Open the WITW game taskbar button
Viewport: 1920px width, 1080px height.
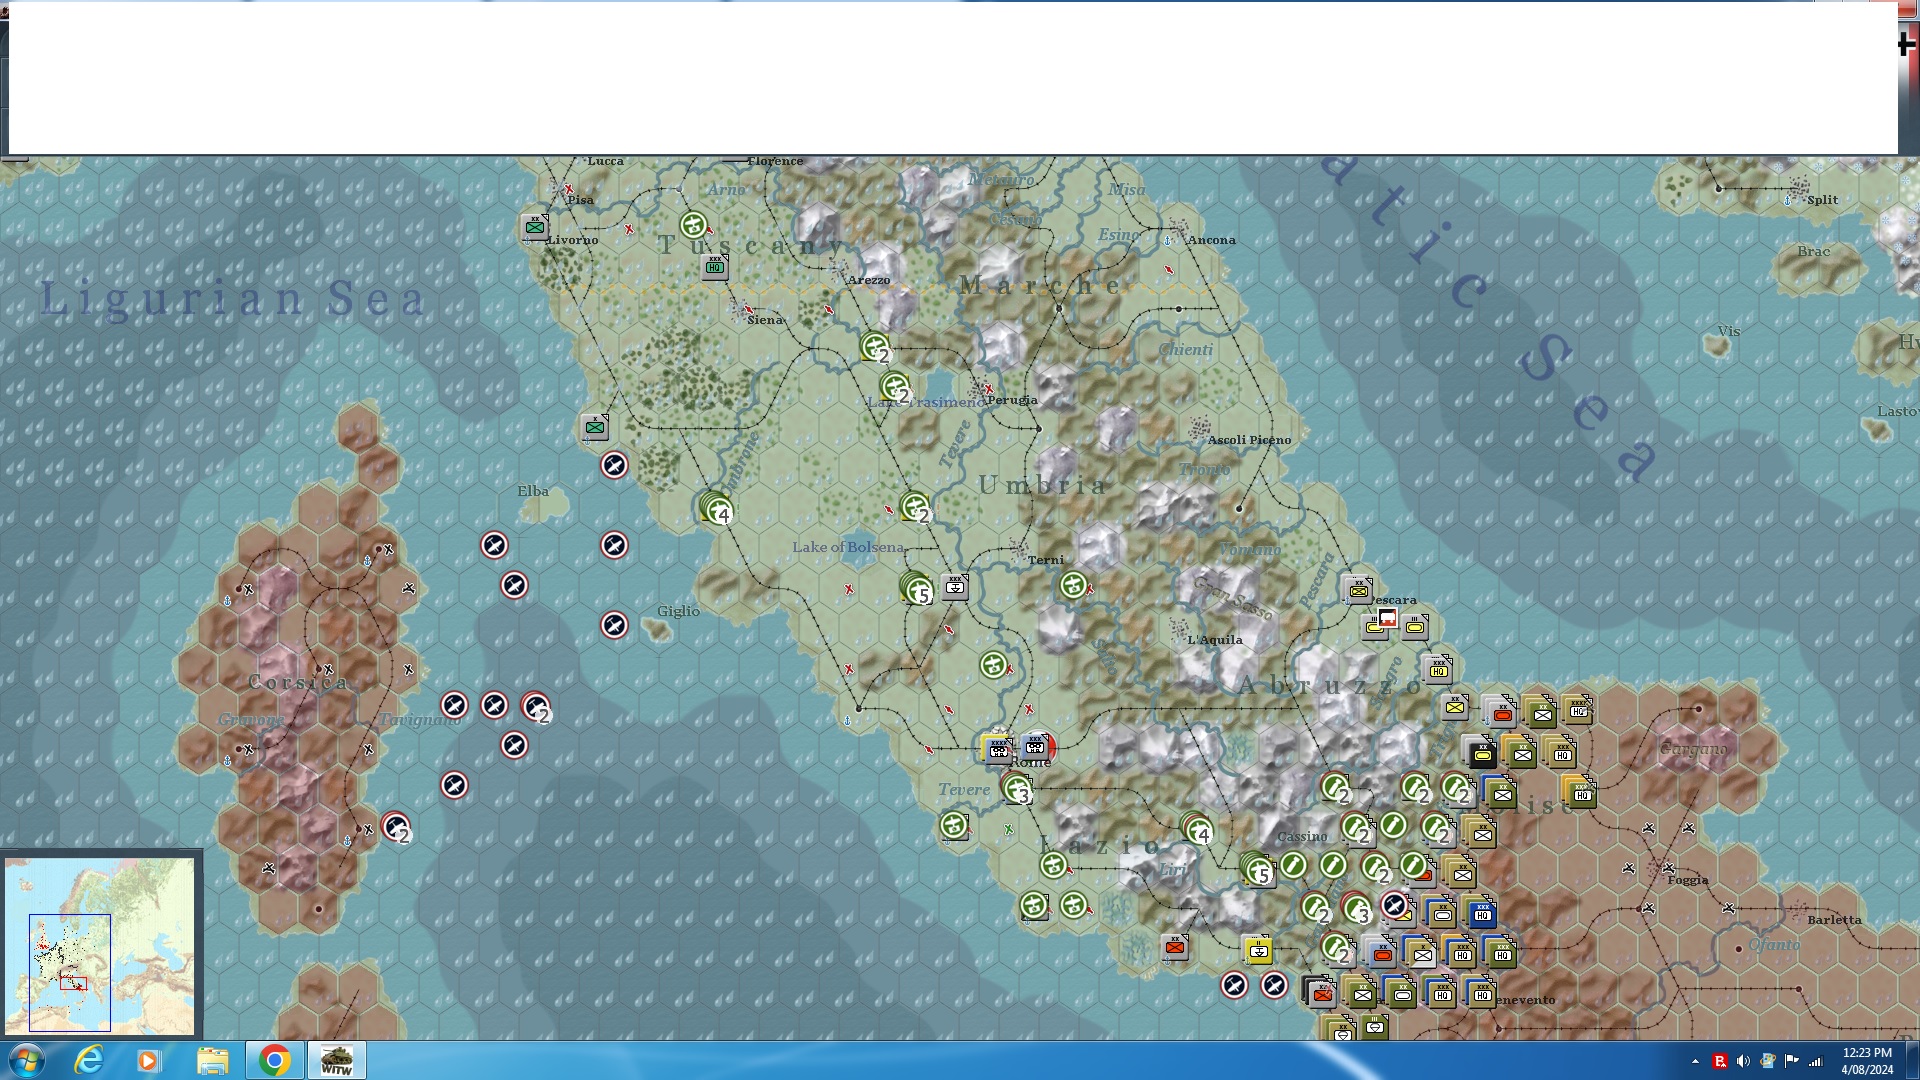click(x=336, y=1060)
